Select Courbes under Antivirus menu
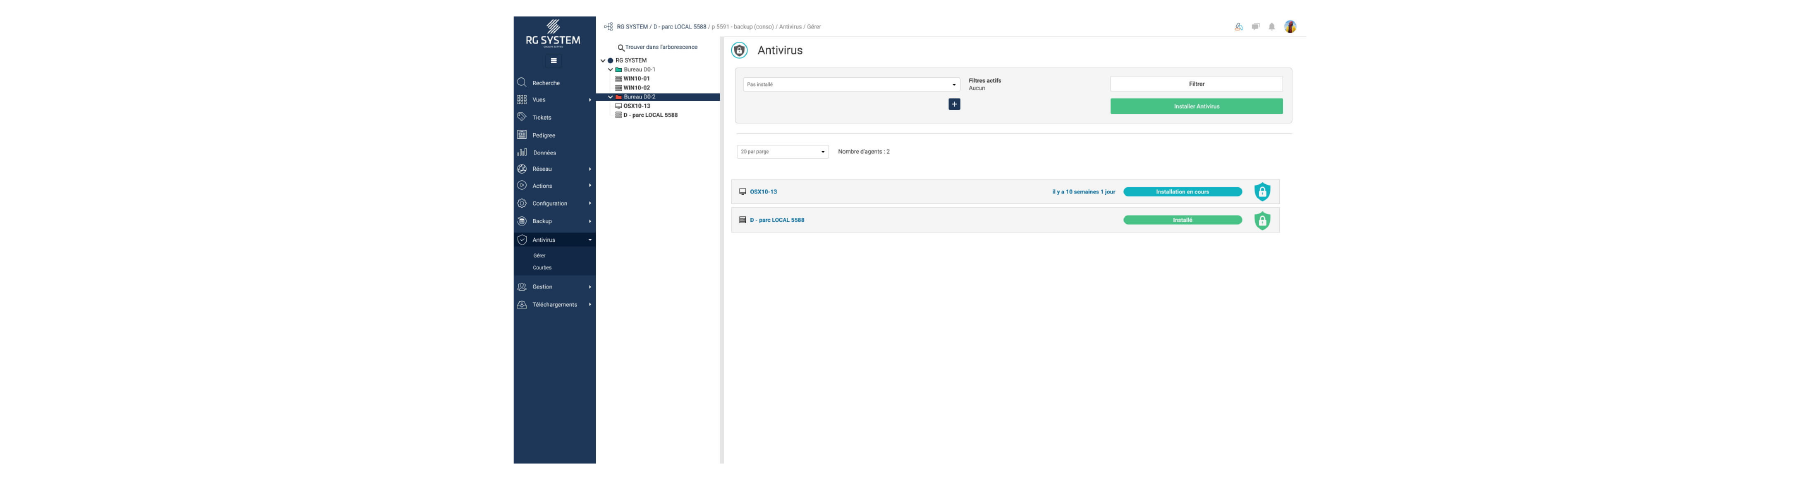 point(542,268)
